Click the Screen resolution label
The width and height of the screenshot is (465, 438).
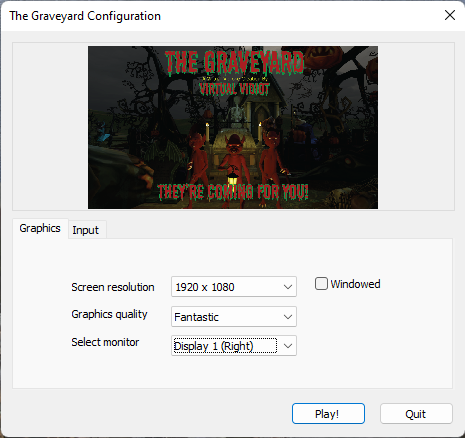(x=113, y=287)
